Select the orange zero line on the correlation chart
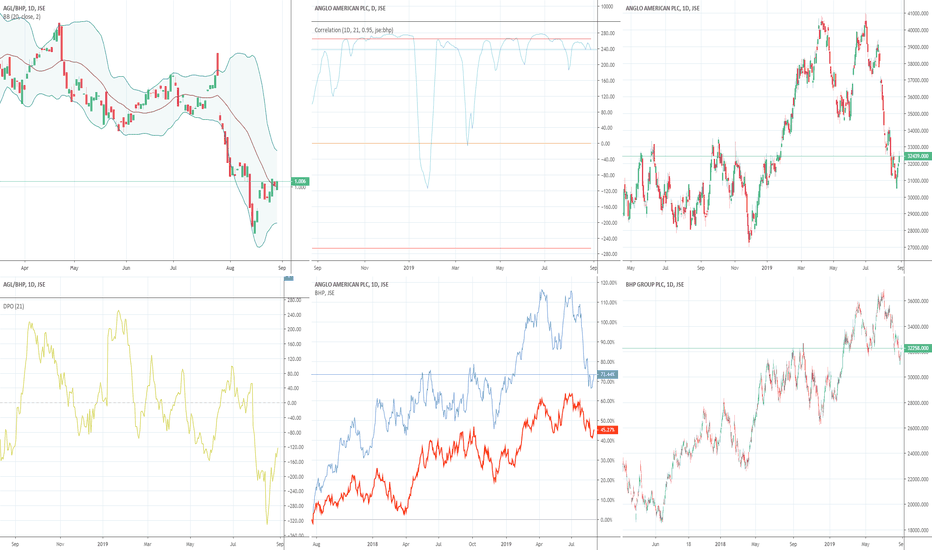Screen dimensions: 932x550 (x=452, y=143)
